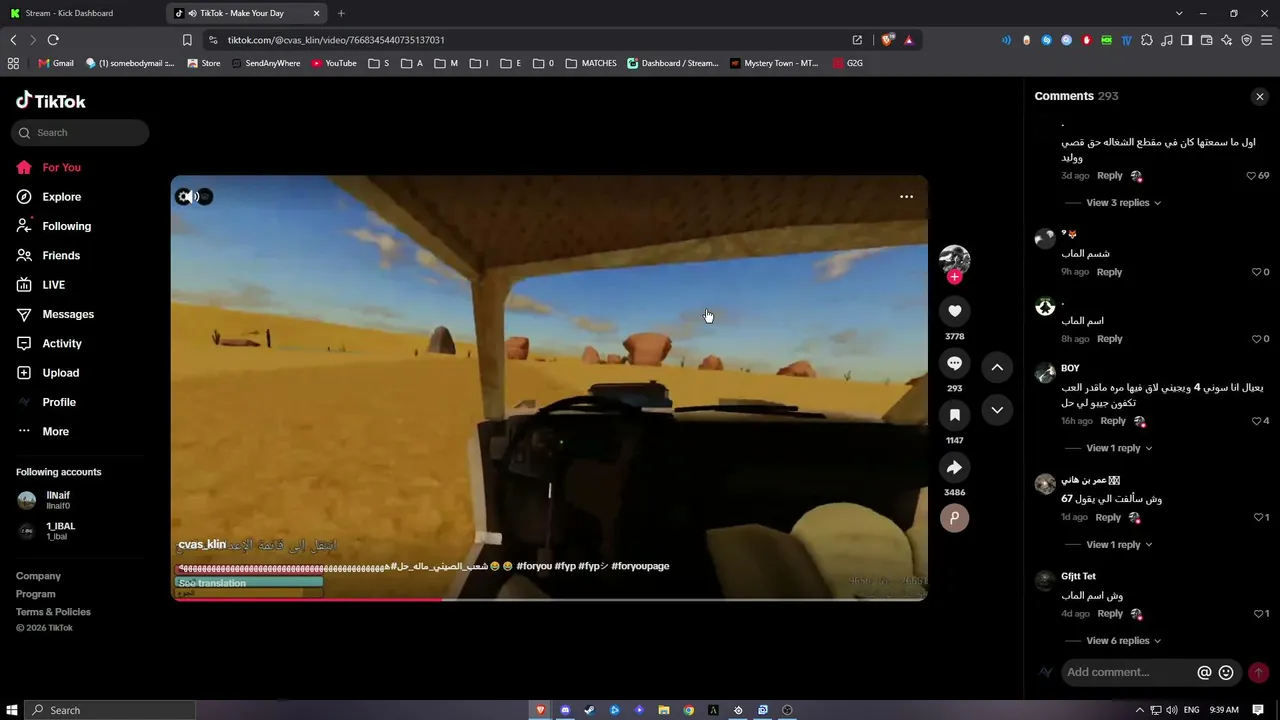Open the Program footer link

pyautogui.click(x=36, y=594)
